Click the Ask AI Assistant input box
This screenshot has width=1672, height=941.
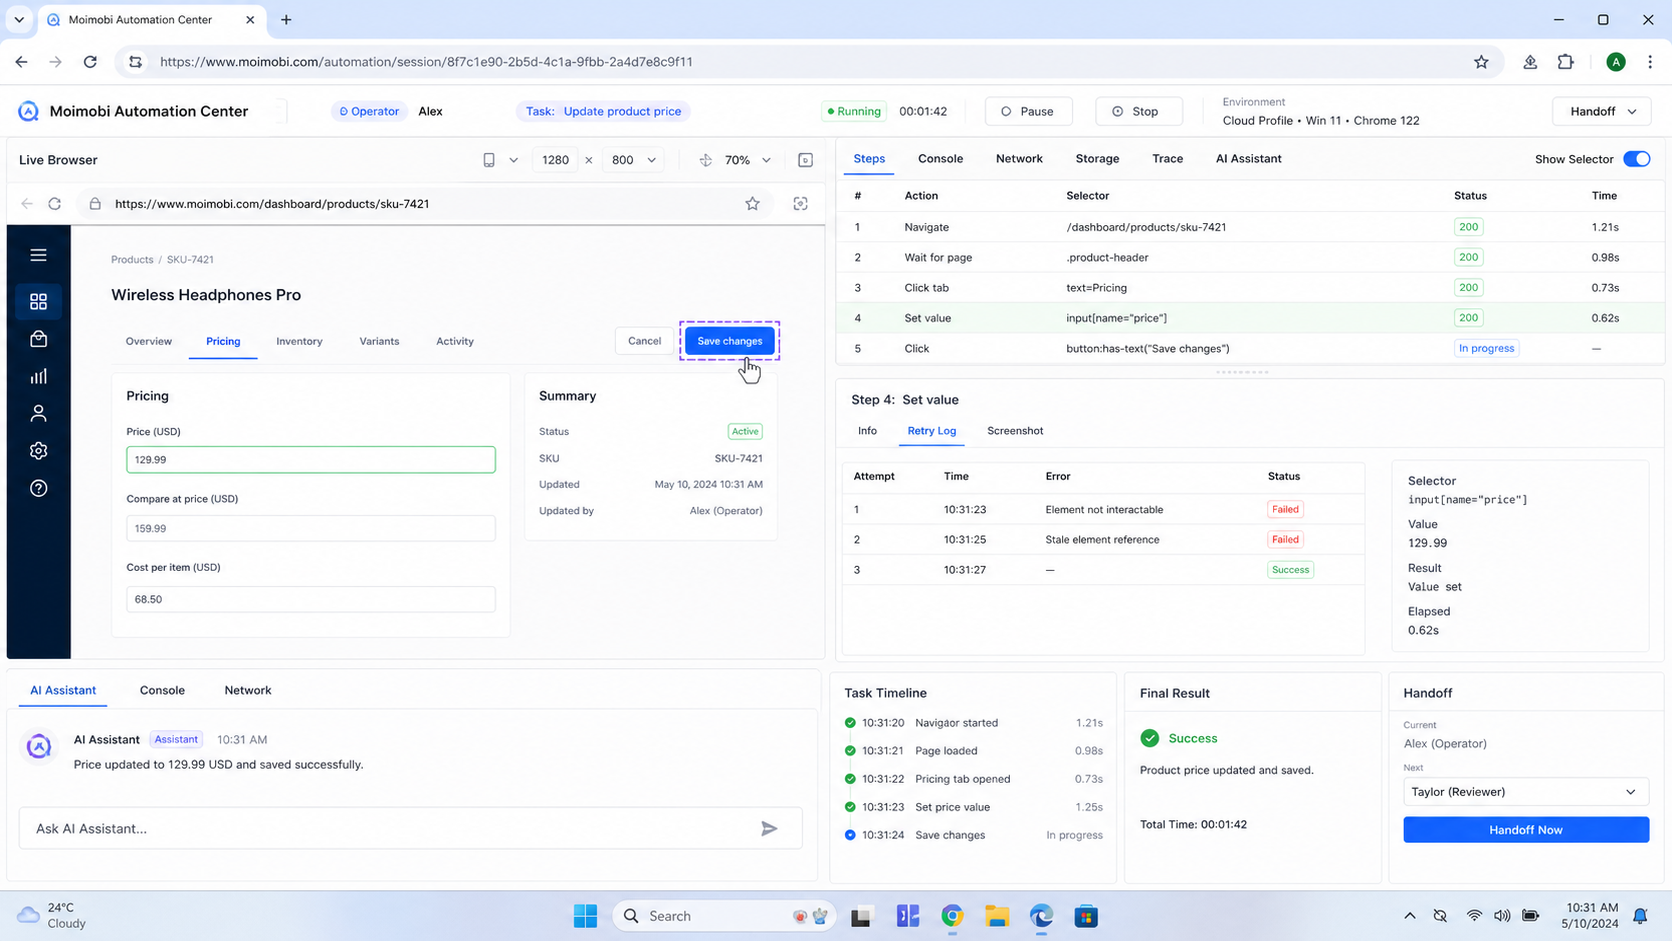click(x=410, y=828)
